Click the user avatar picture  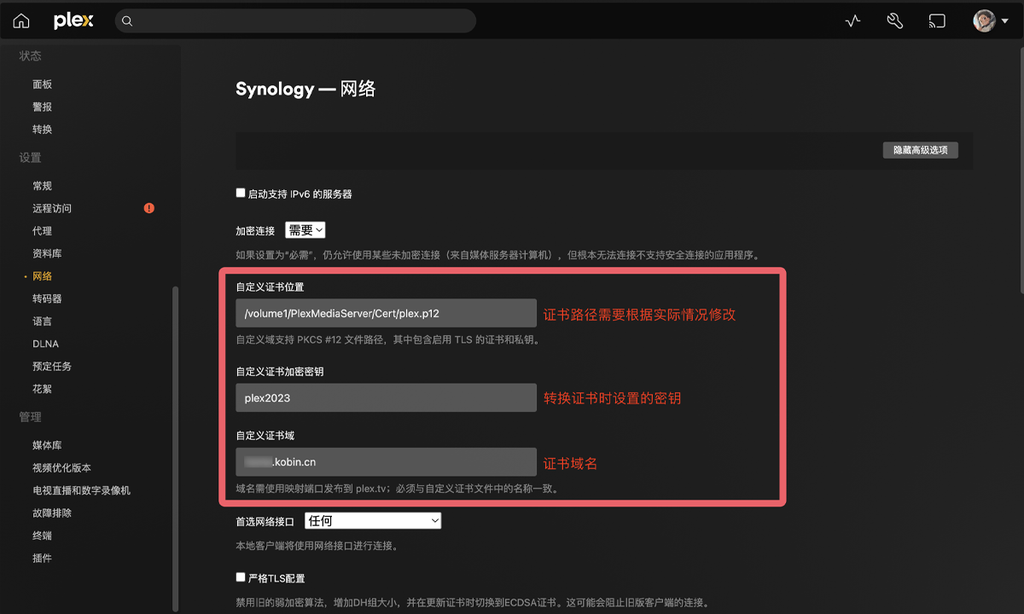(x=983, y=20)
